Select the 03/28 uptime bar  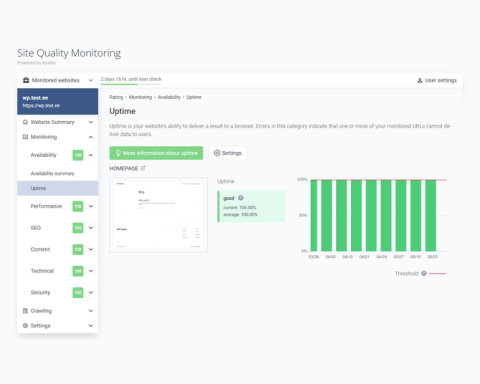click(x=314, y=215)
